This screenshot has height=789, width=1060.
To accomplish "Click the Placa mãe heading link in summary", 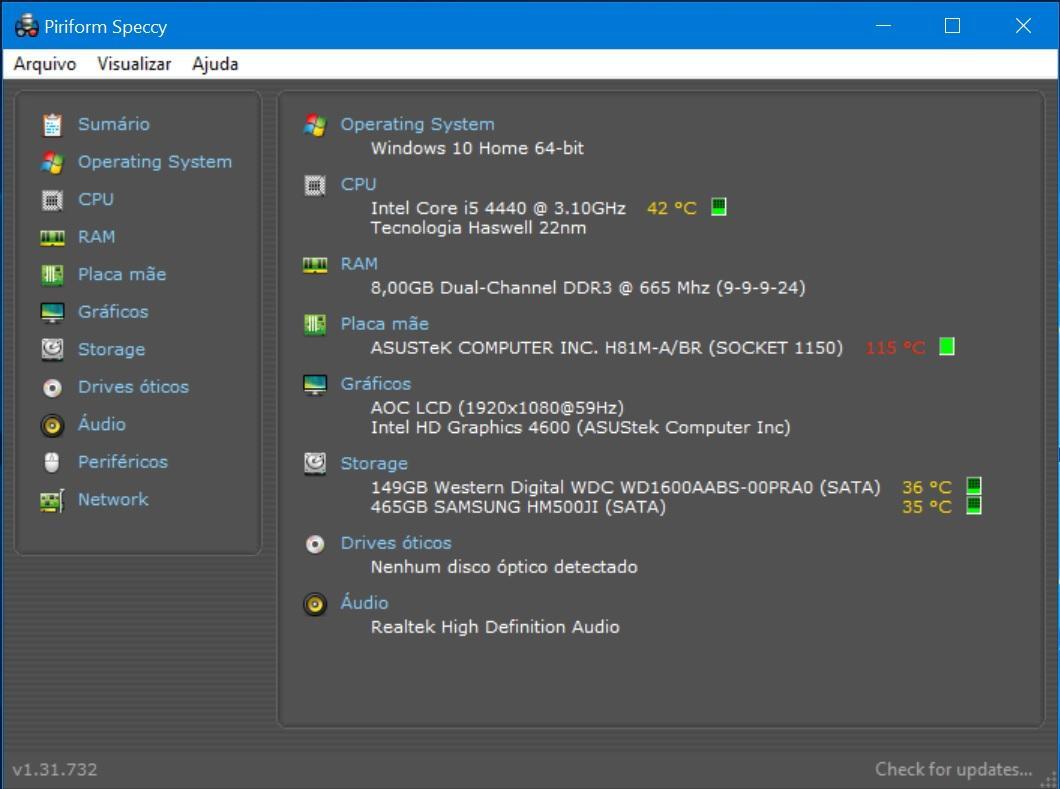I will click(x=385, y=324).
